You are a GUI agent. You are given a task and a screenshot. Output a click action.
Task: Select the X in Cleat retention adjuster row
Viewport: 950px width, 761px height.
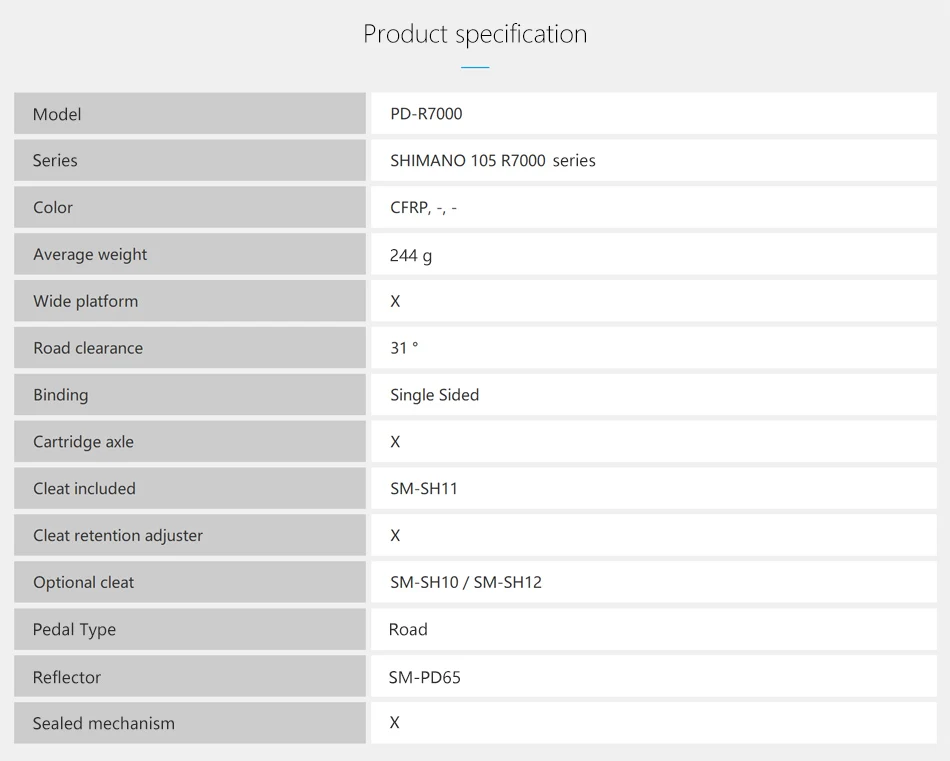click(395, 536)
